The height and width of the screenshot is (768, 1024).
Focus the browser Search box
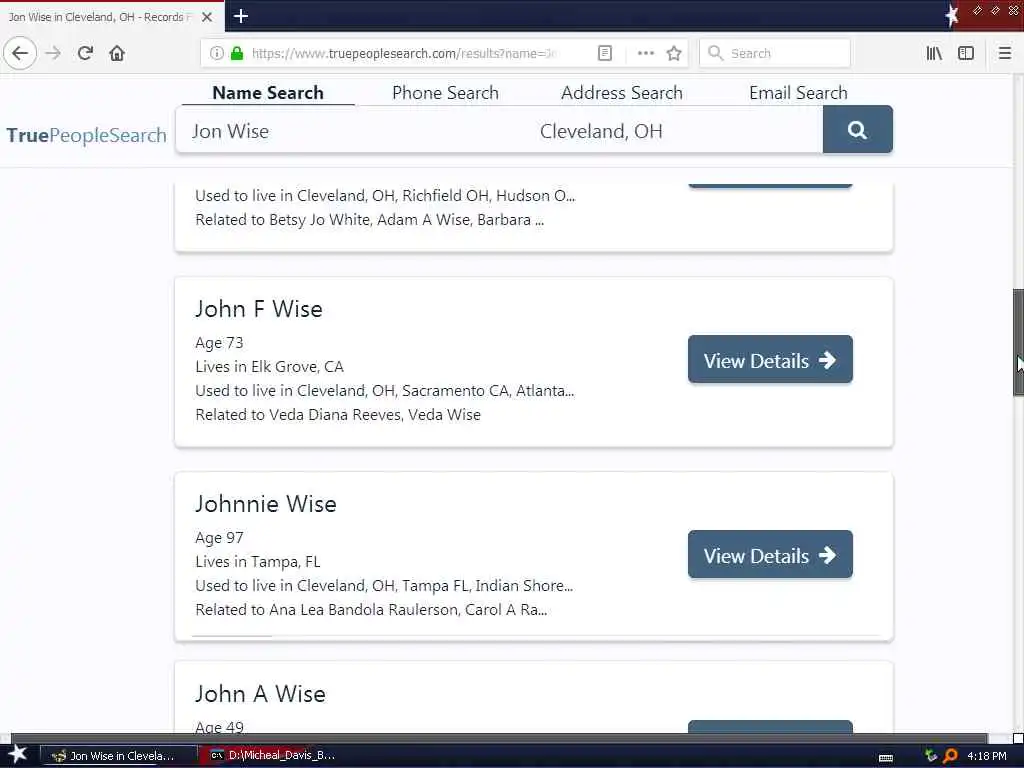coord(775,53)
